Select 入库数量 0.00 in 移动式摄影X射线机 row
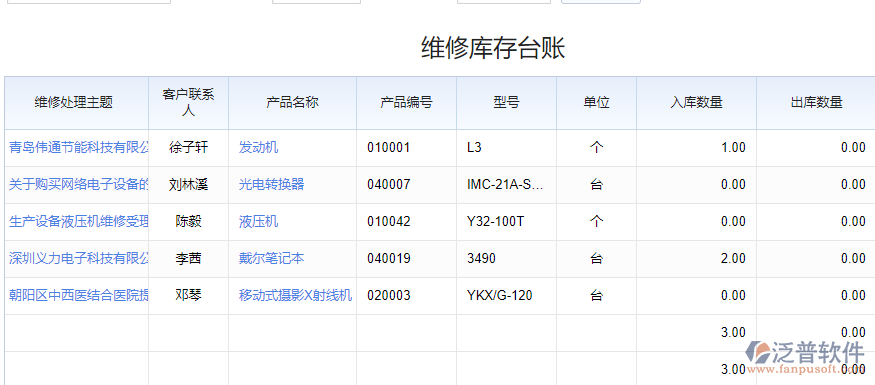The width and height of the screenshot is (875, 385). click(733, 295)
